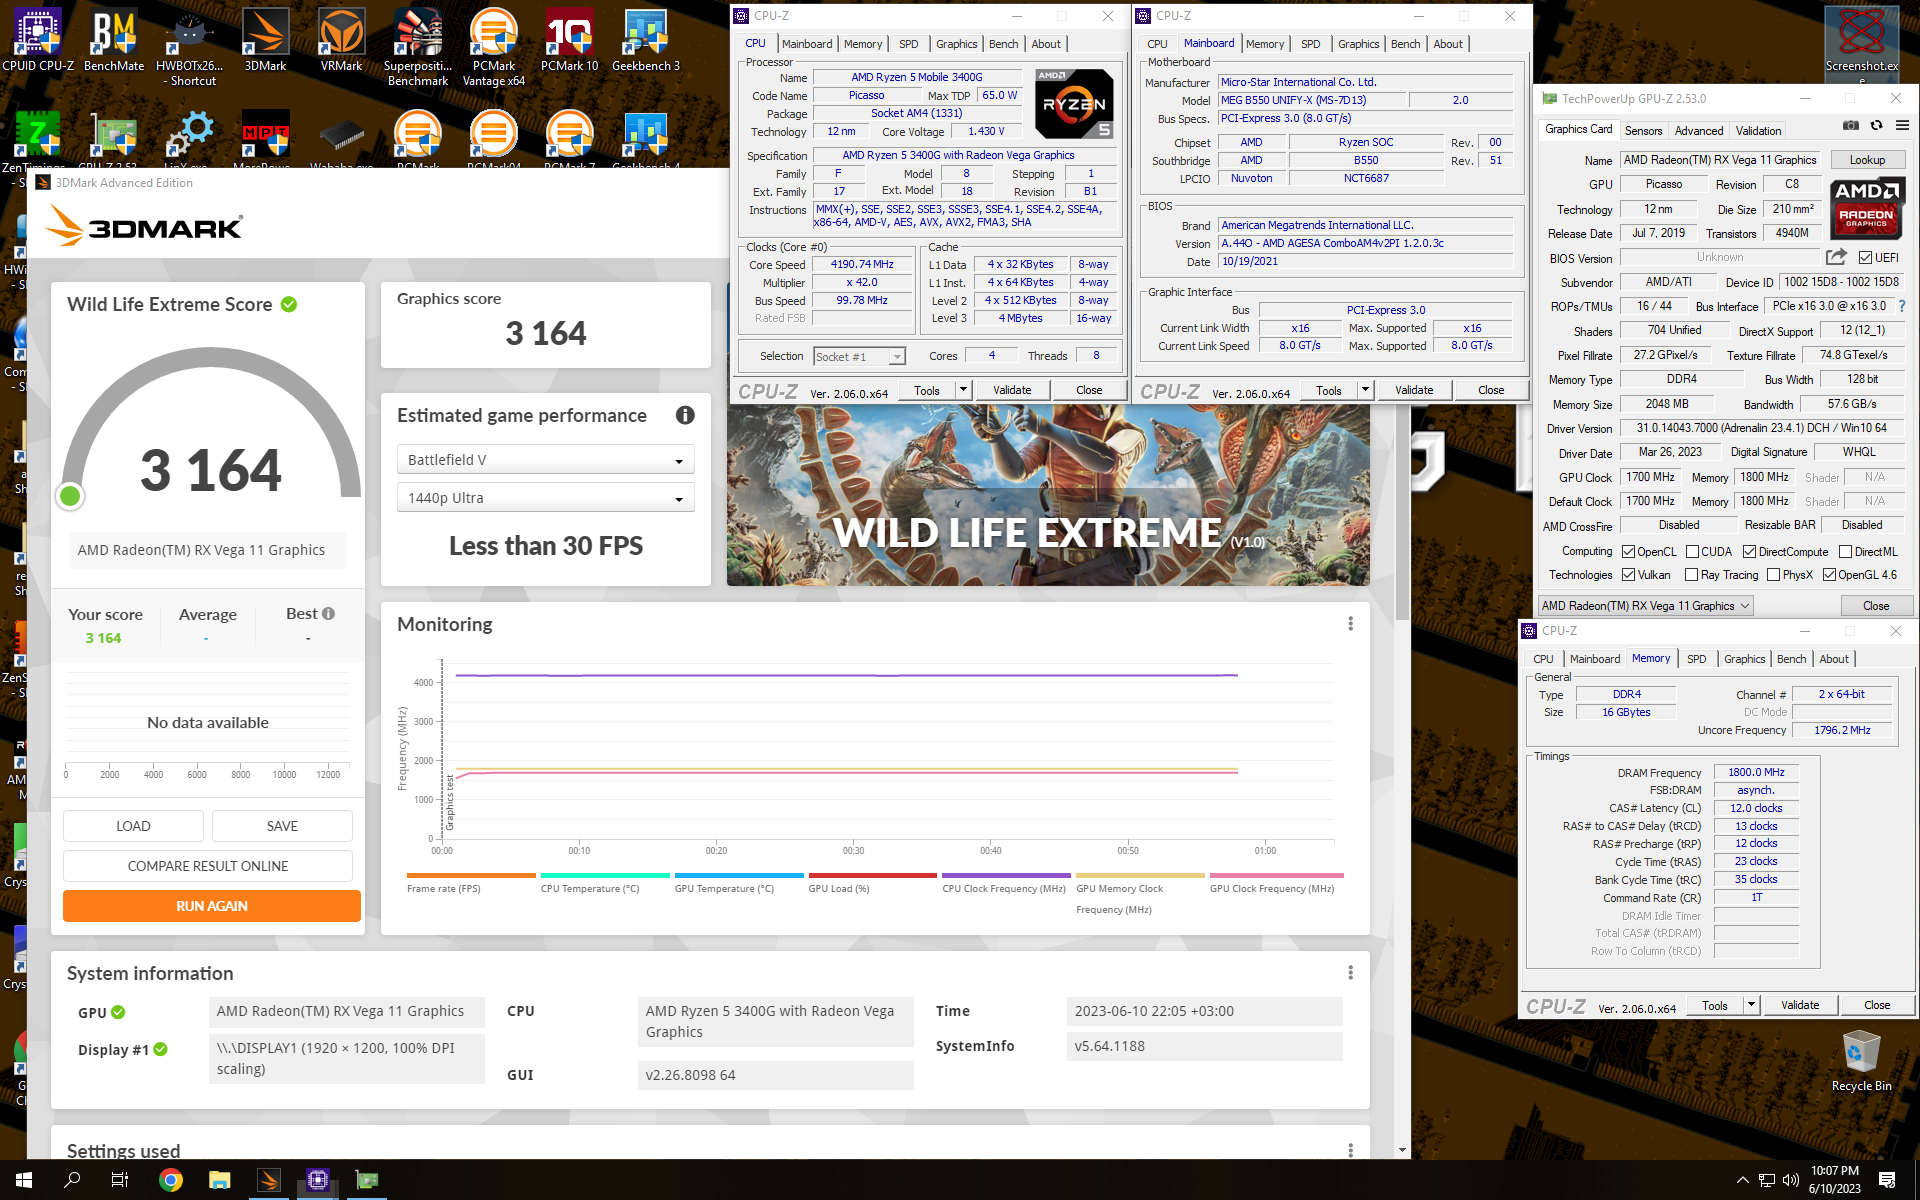Click Validate in CPU-Z Memory window
The image size is (1920, 1200).
tap(1800, 1005)
